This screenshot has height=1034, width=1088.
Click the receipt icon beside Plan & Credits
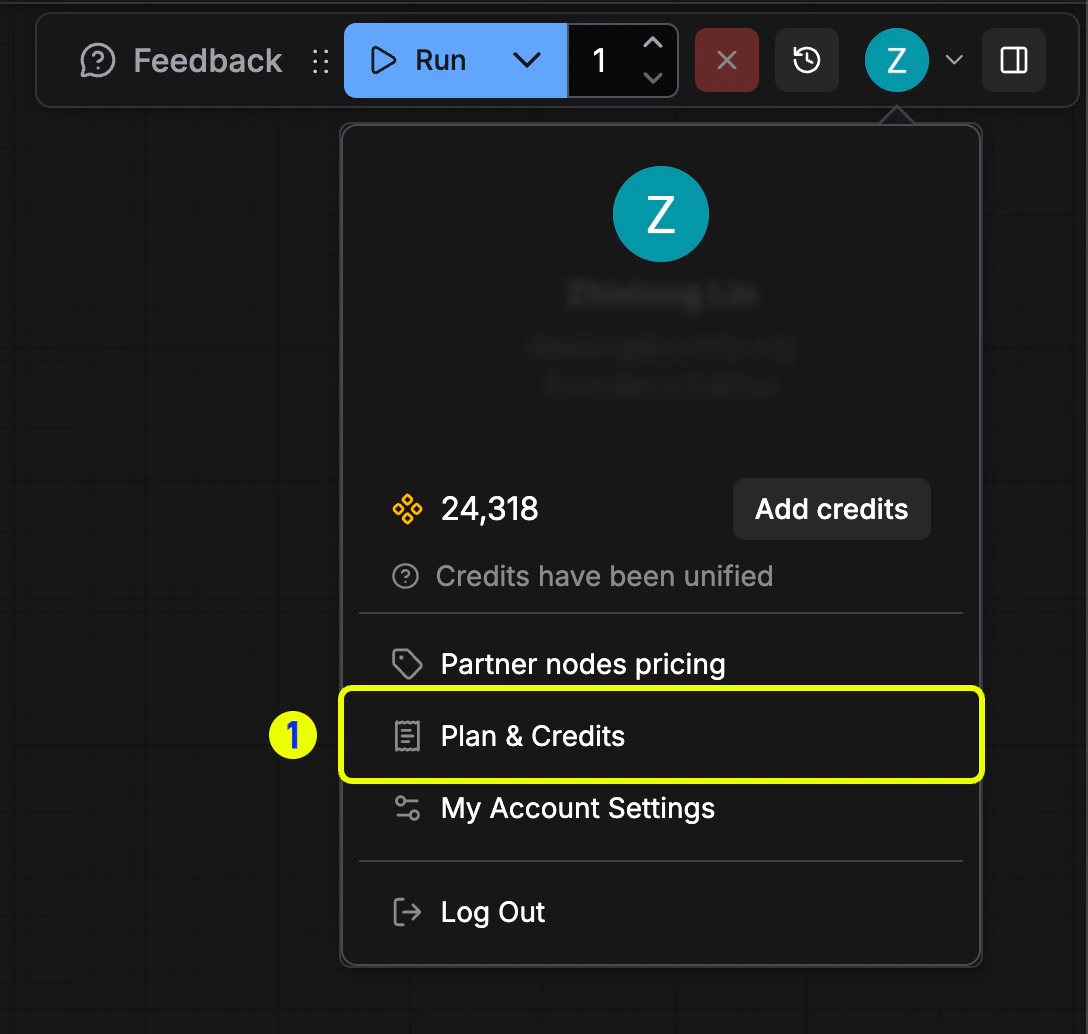point(406,735)
